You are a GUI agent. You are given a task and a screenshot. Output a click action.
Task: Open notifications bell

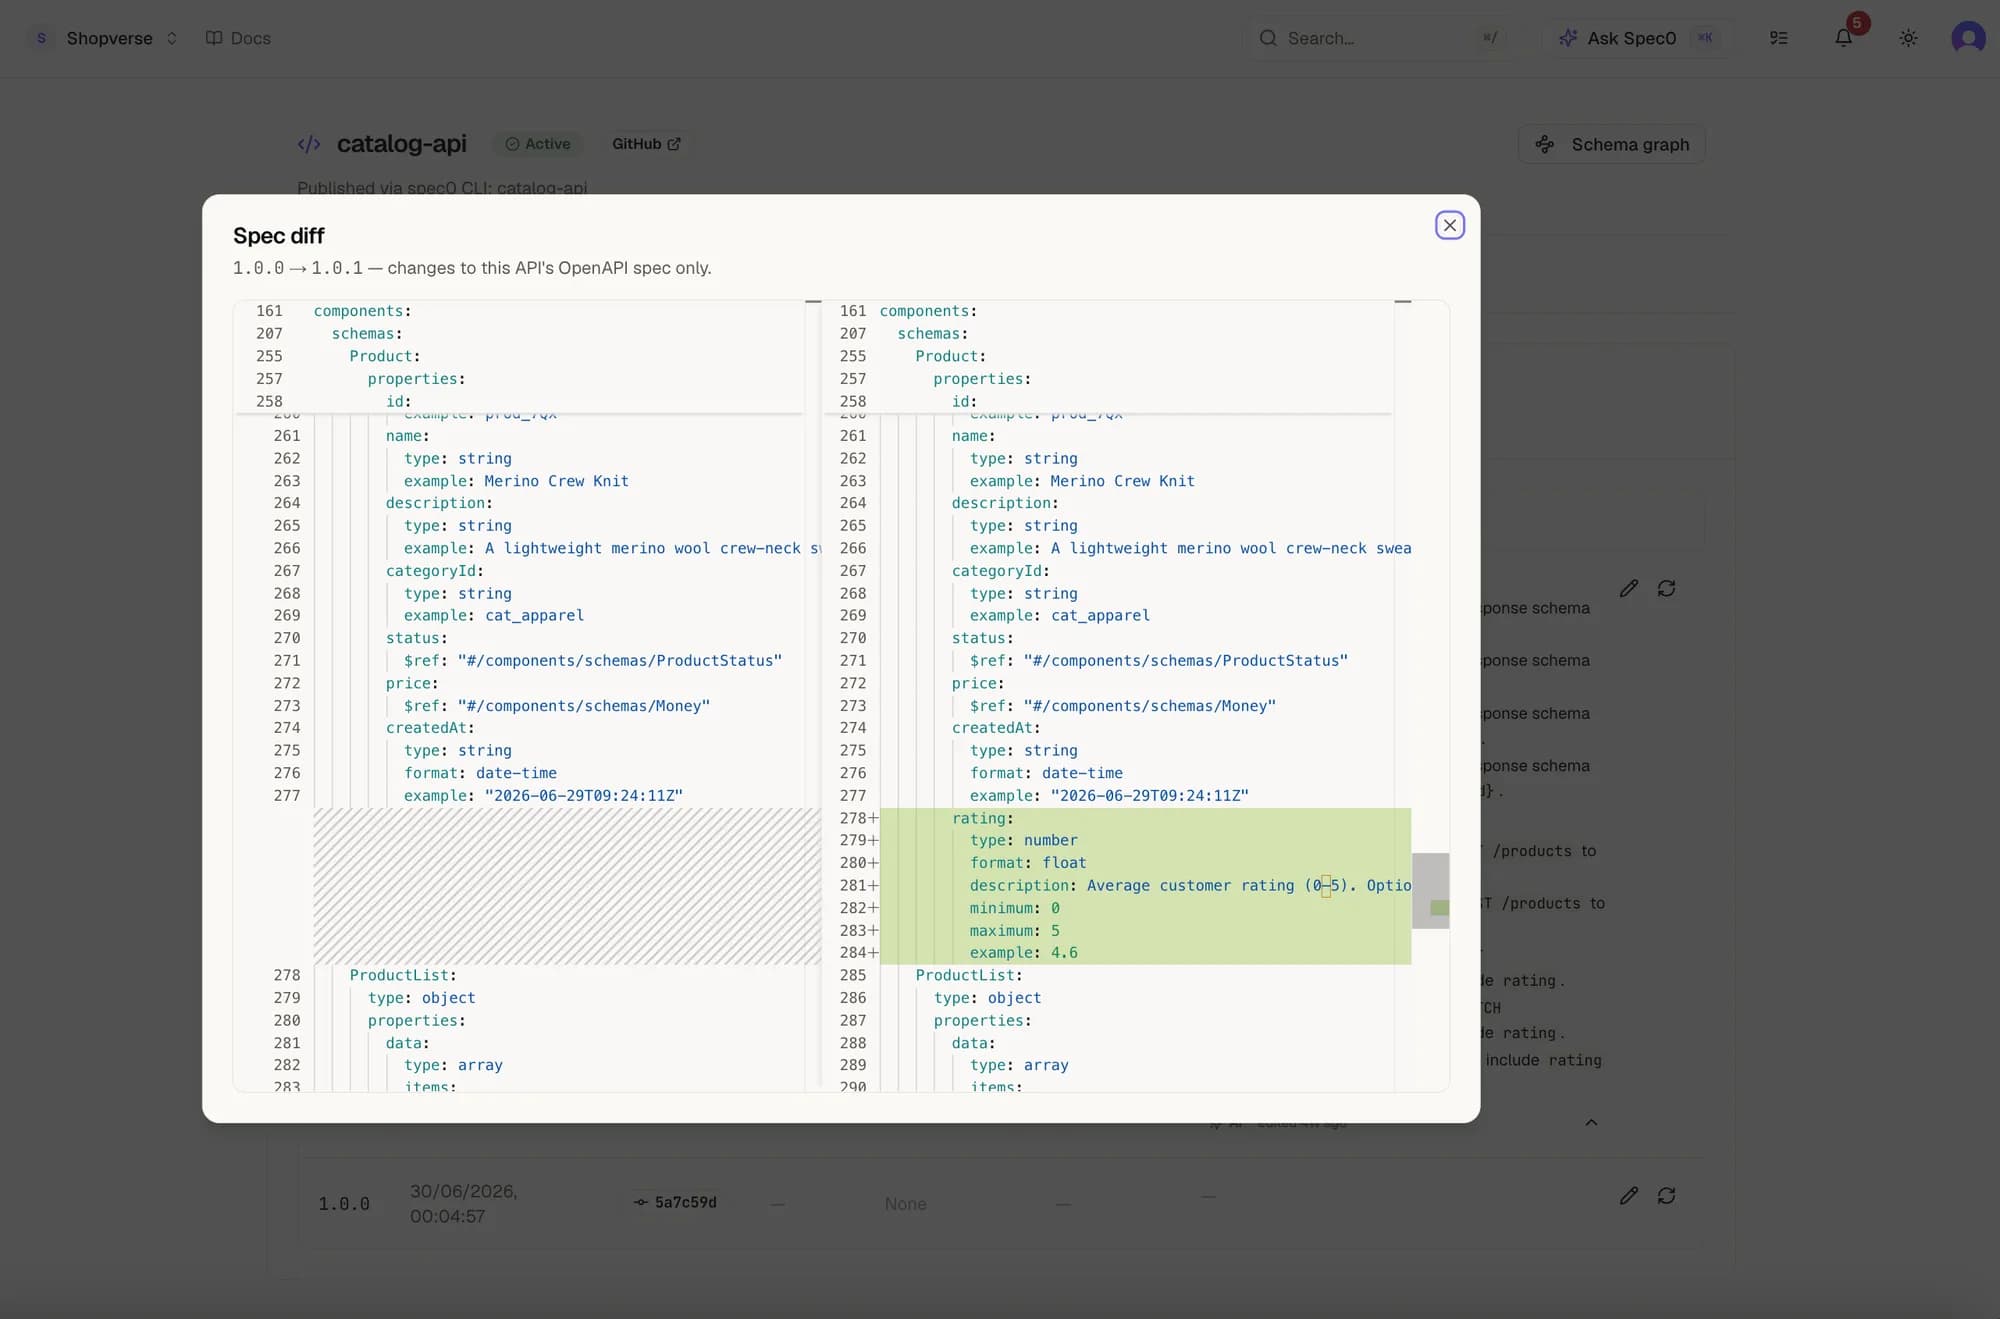1843,38
